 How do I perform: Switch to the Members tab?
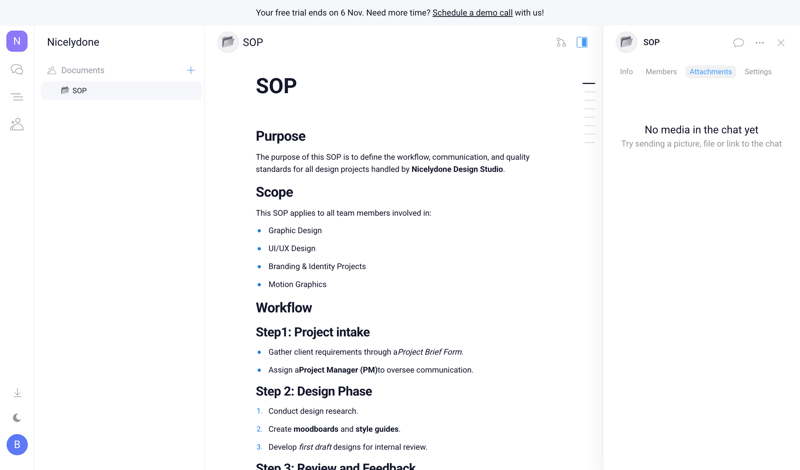[661, 72]
